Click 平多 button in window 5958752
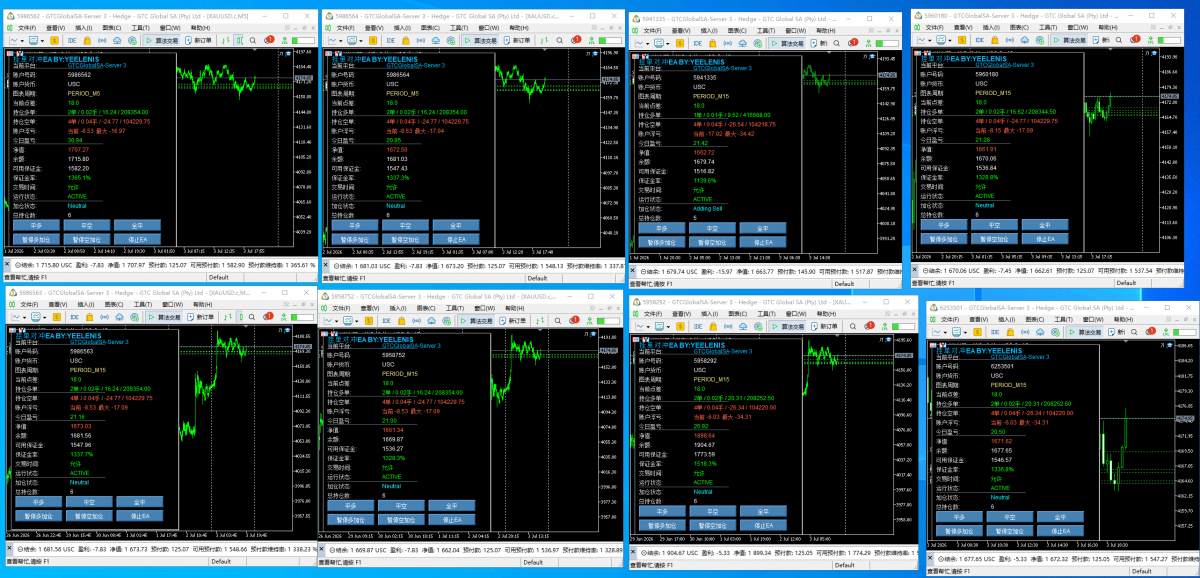1200x578 pixels. [350, 506]
